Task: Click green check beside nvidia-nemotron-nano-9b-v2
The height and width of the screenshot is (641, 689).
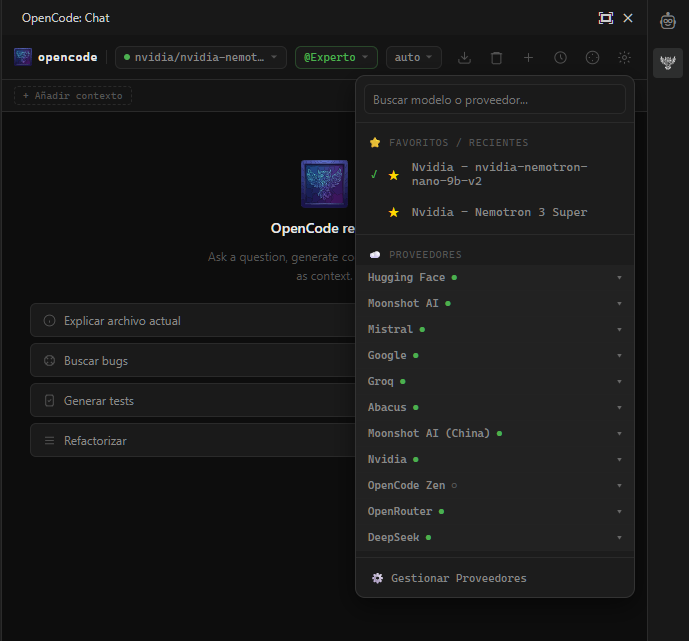Action: (x=374, y=174)
